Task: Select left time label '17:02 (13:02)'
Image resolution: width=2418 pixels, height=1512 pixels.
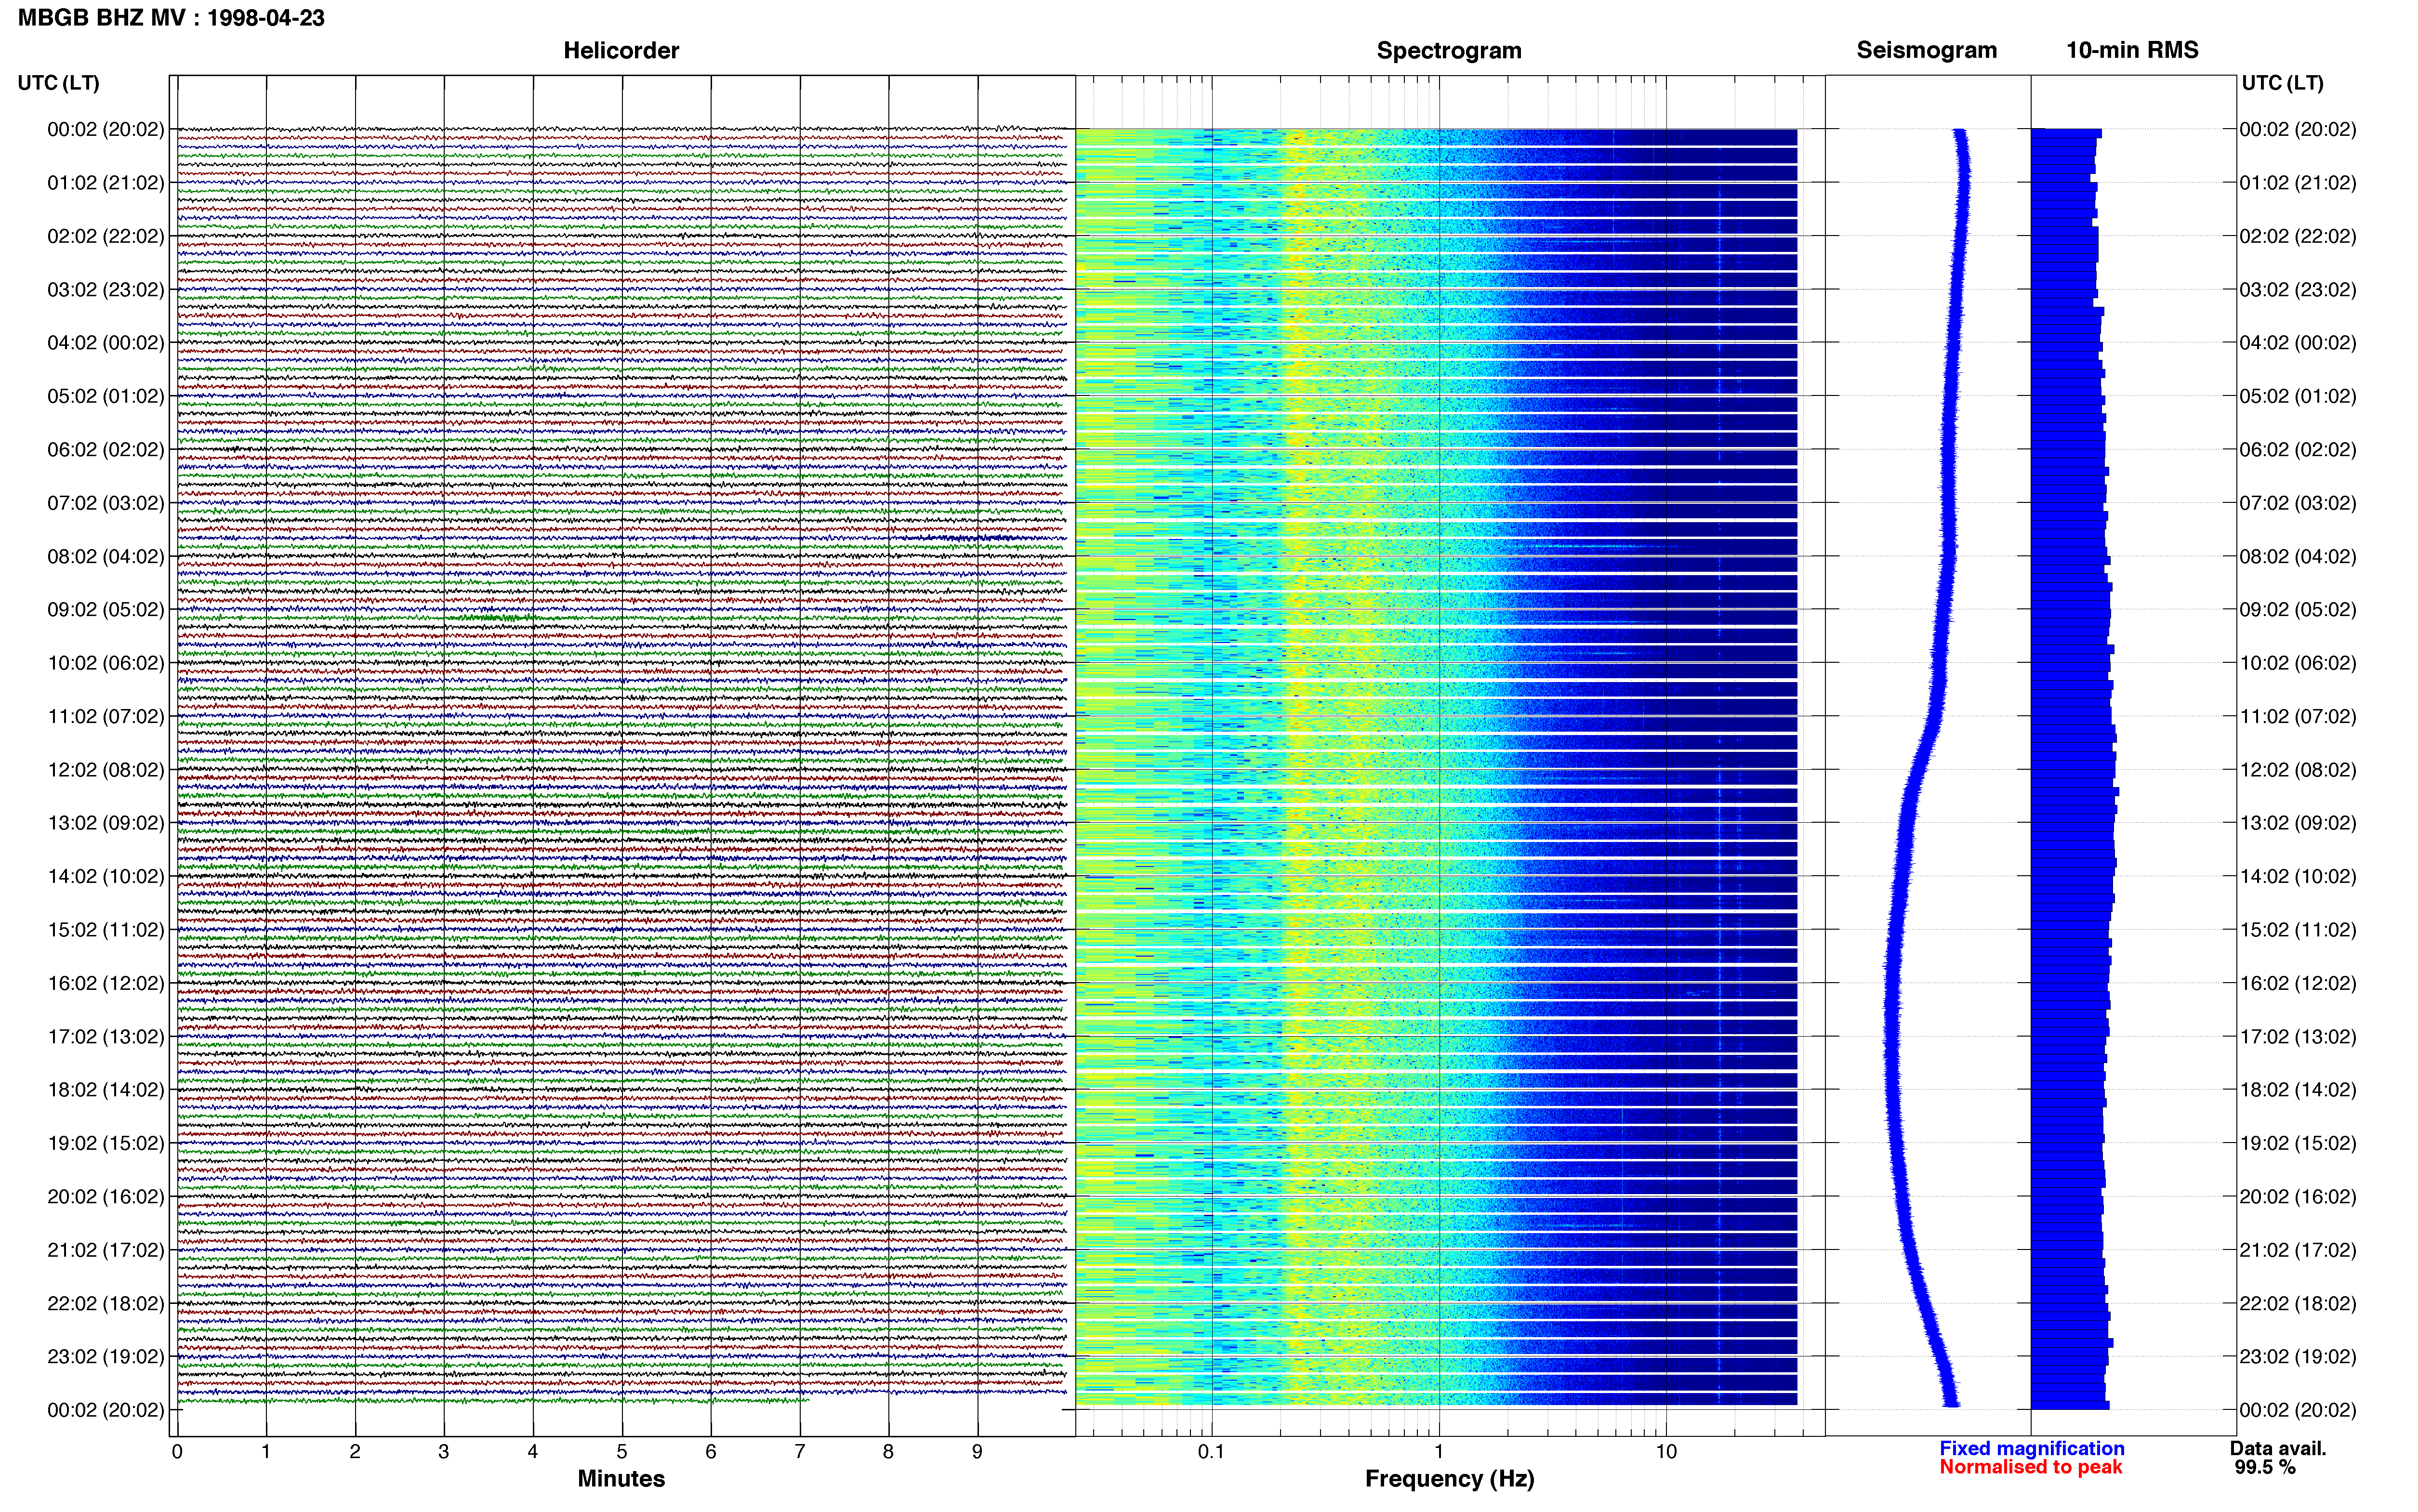Action: tap(106, 1037)
